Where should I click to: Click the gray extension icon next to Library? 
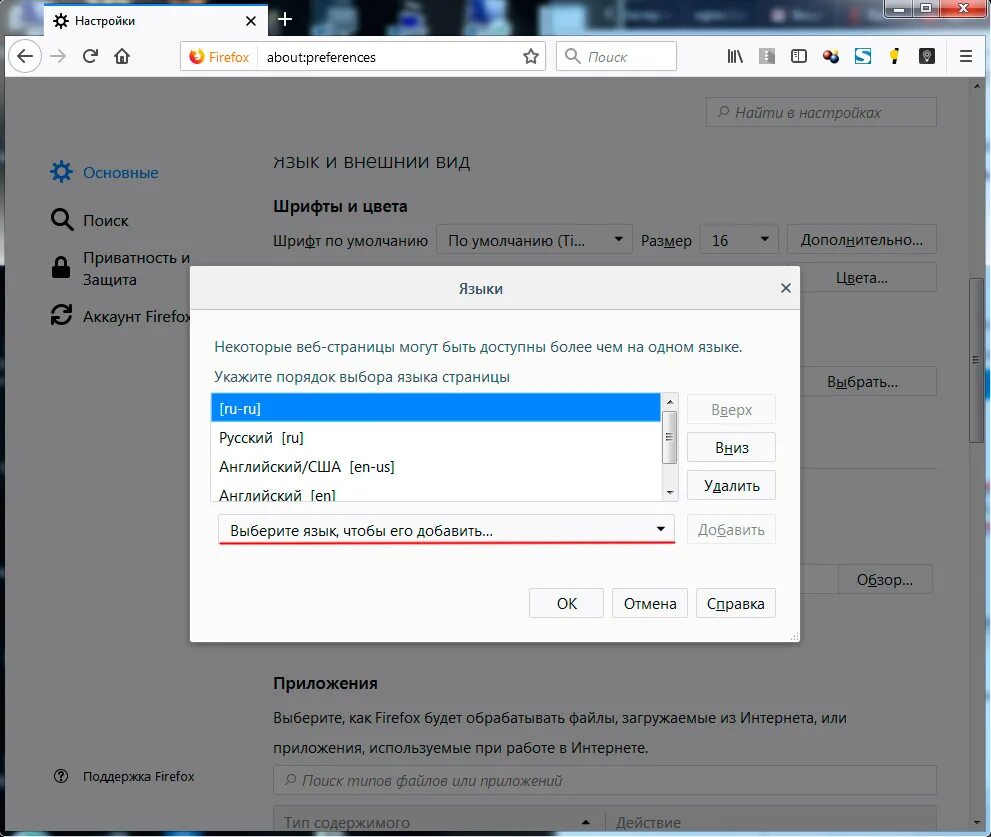point(767,56)
